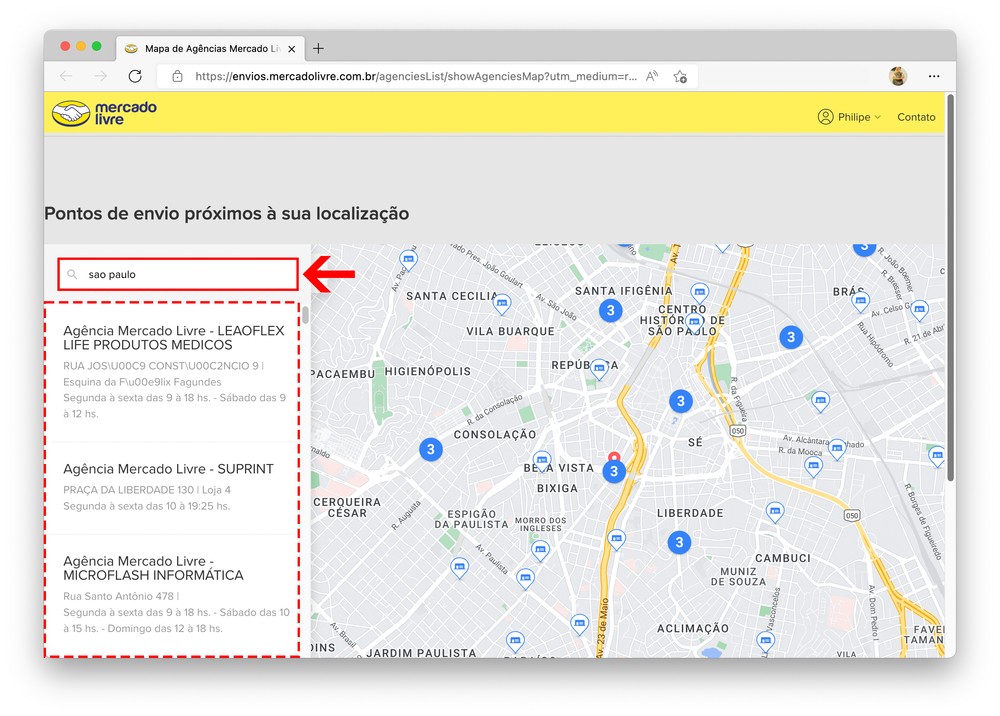The height and width of the screenshot is (716, 1000).
Task: Click the red location pin on map
Action: coord(614,460)
